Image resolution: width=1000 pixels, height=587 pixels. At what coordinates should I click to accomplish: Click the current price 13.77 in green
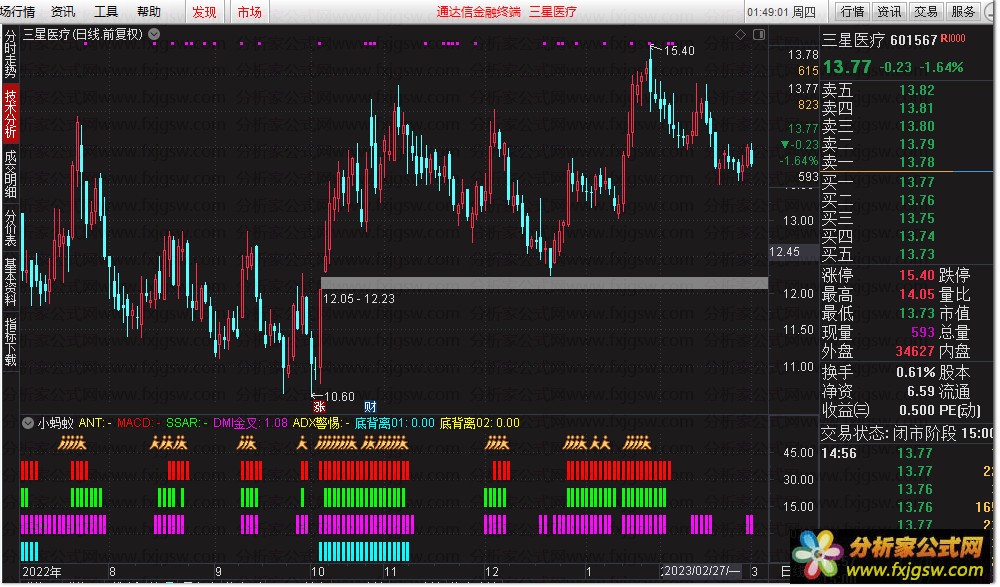[847, 66]
